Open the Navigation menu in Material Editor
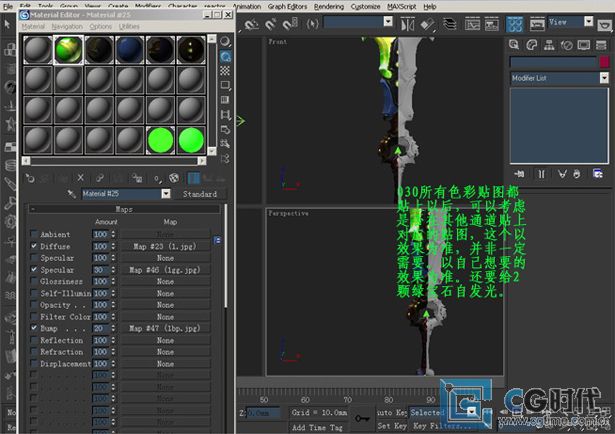 pos(67,26)
